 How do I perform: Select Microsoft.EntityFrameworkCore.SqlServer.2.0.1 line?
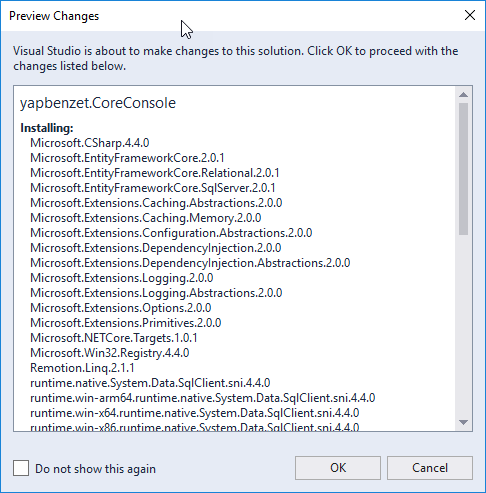pos(153,188)
